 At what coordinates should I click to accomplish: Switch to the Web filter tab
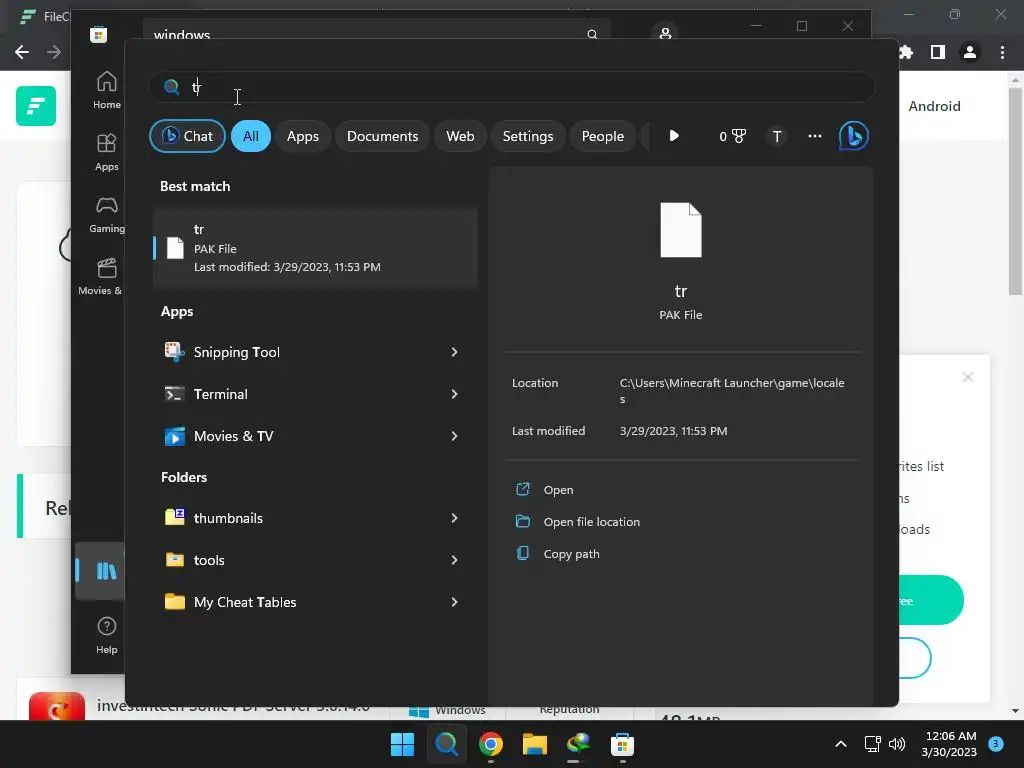460,136
